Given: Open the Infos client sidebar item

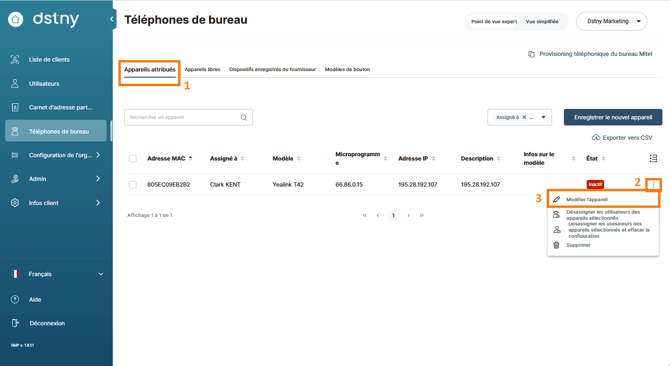Looking at the screenshot, I should (x=44, y=203).
